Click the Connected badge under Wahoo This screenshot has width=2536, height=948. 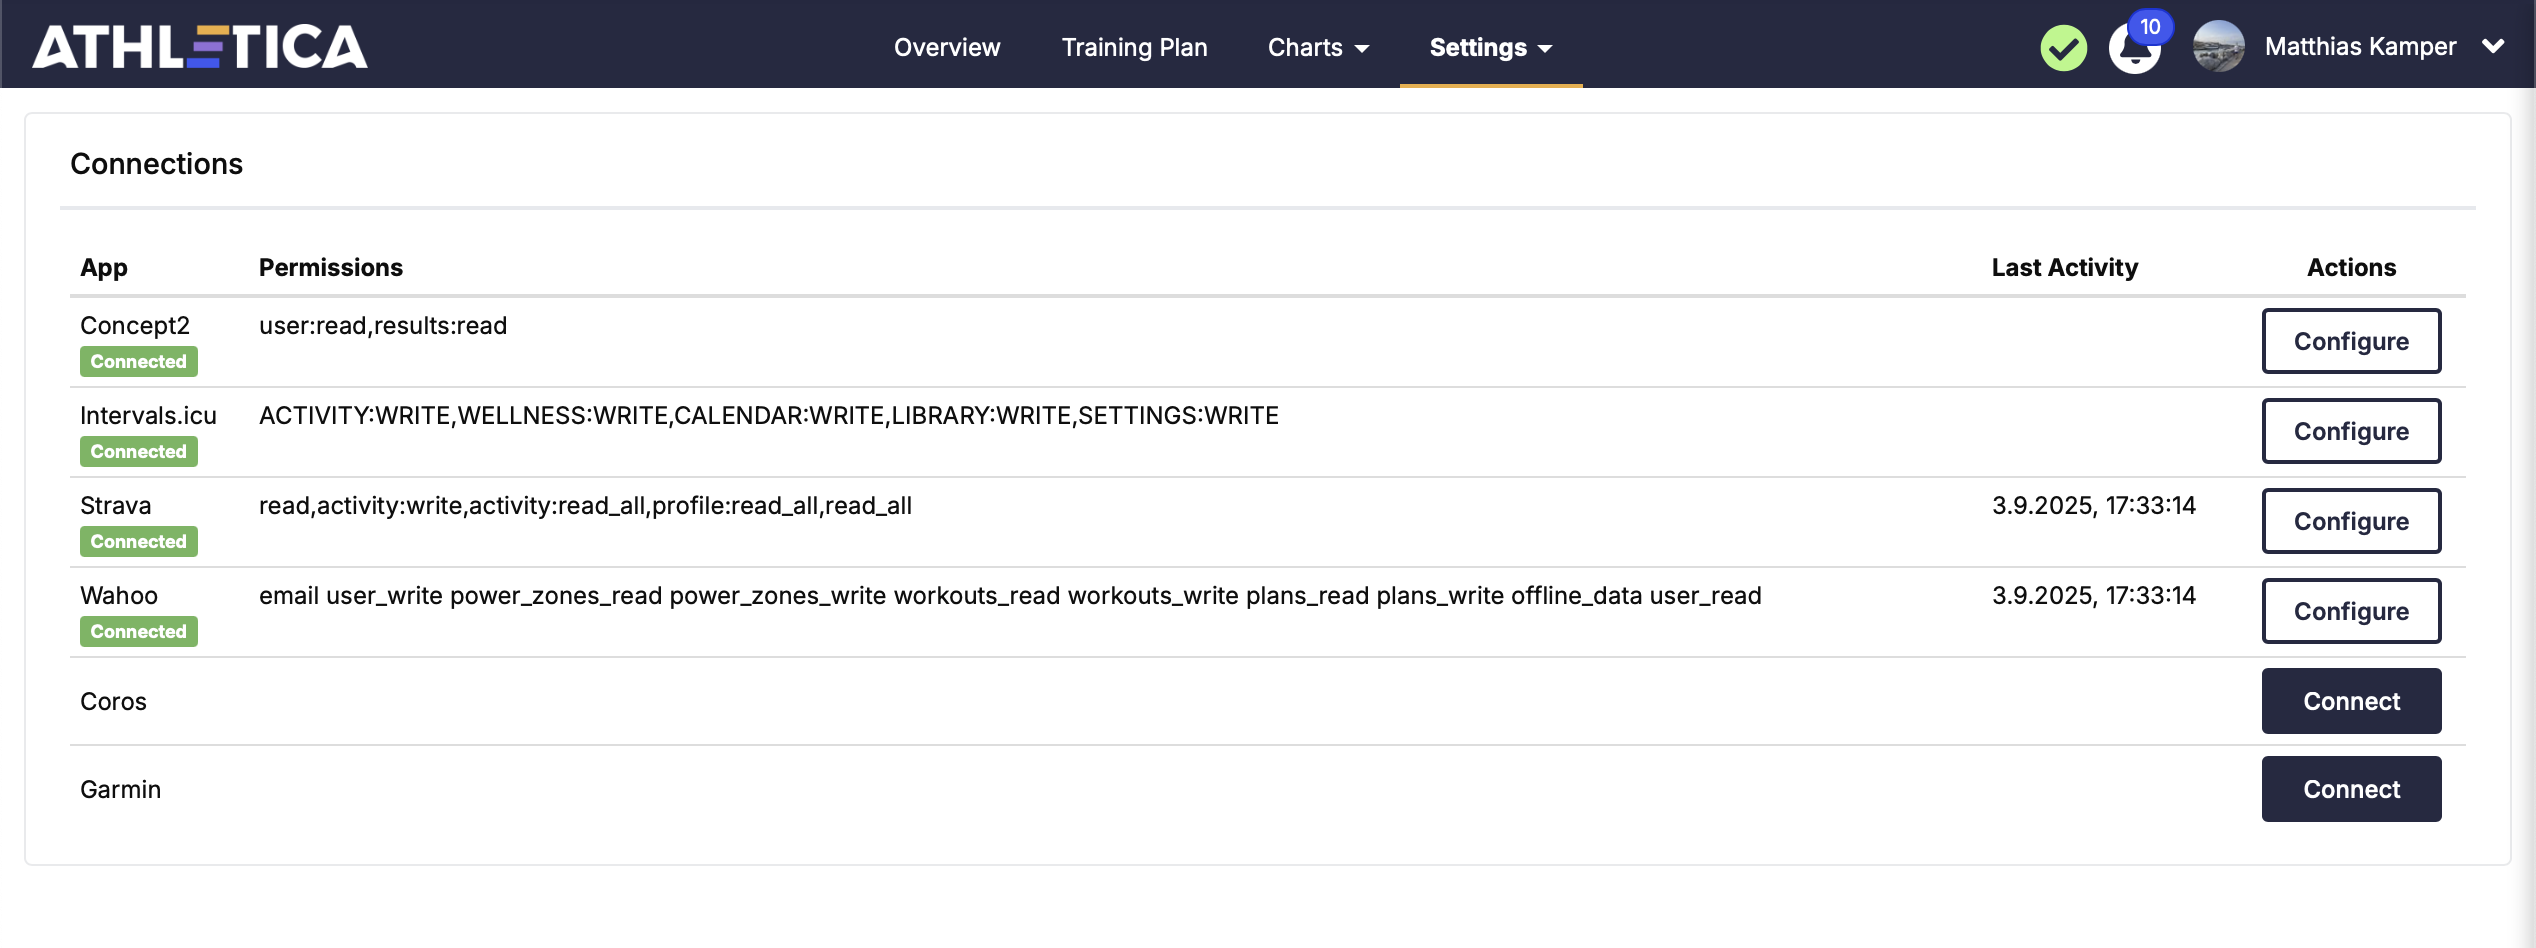point(139,632)
